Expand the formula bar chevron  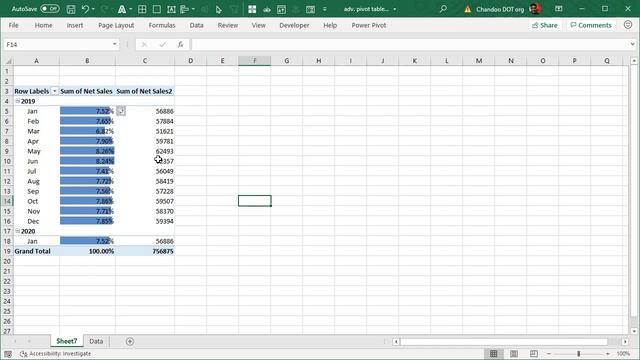(632, 44)
